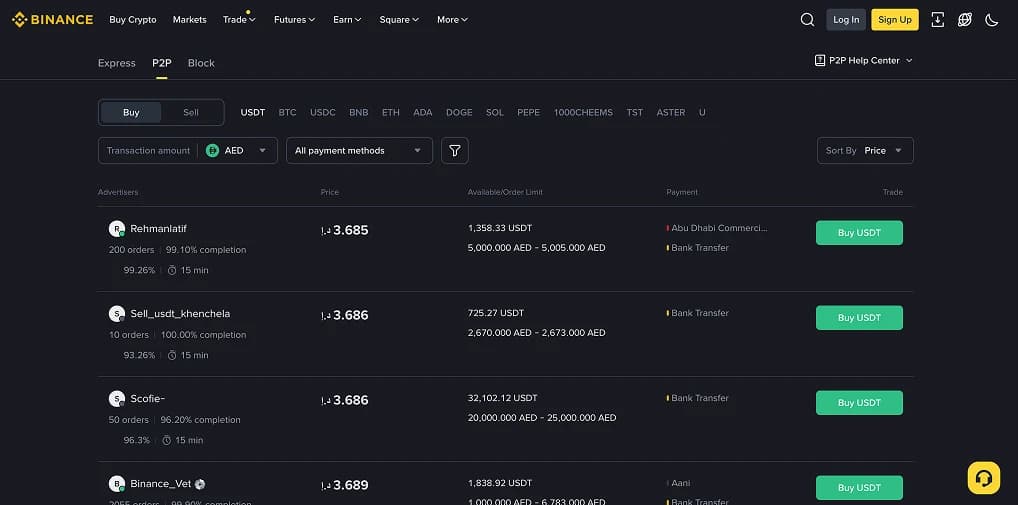1018x505 pixels.
Task: Select the DOGE coin tab
Action: point(459,112)
